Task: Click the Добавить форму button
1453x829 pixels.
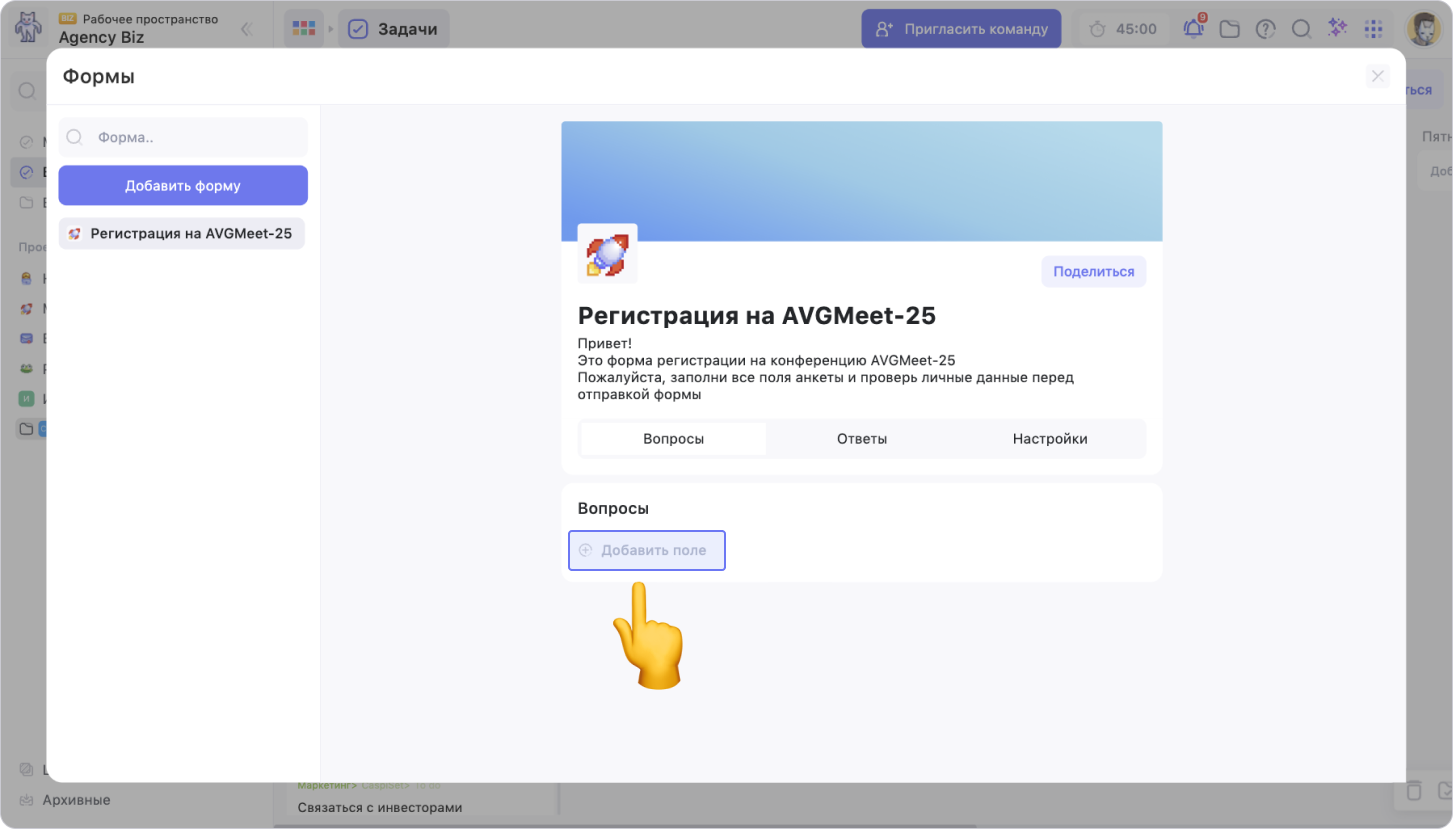Action: click(183, 185)
